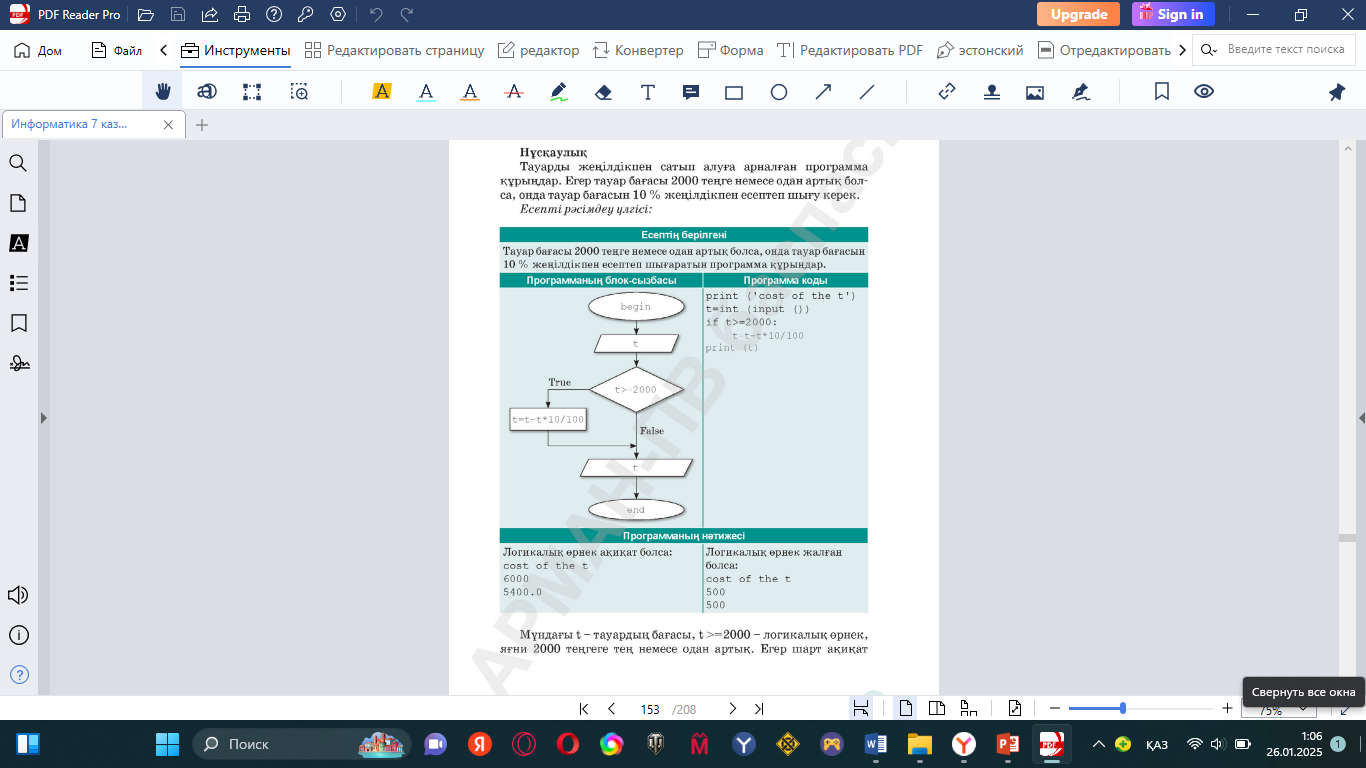Select the Text box tool
The image size is (1366, 768).
click(648, 92)
